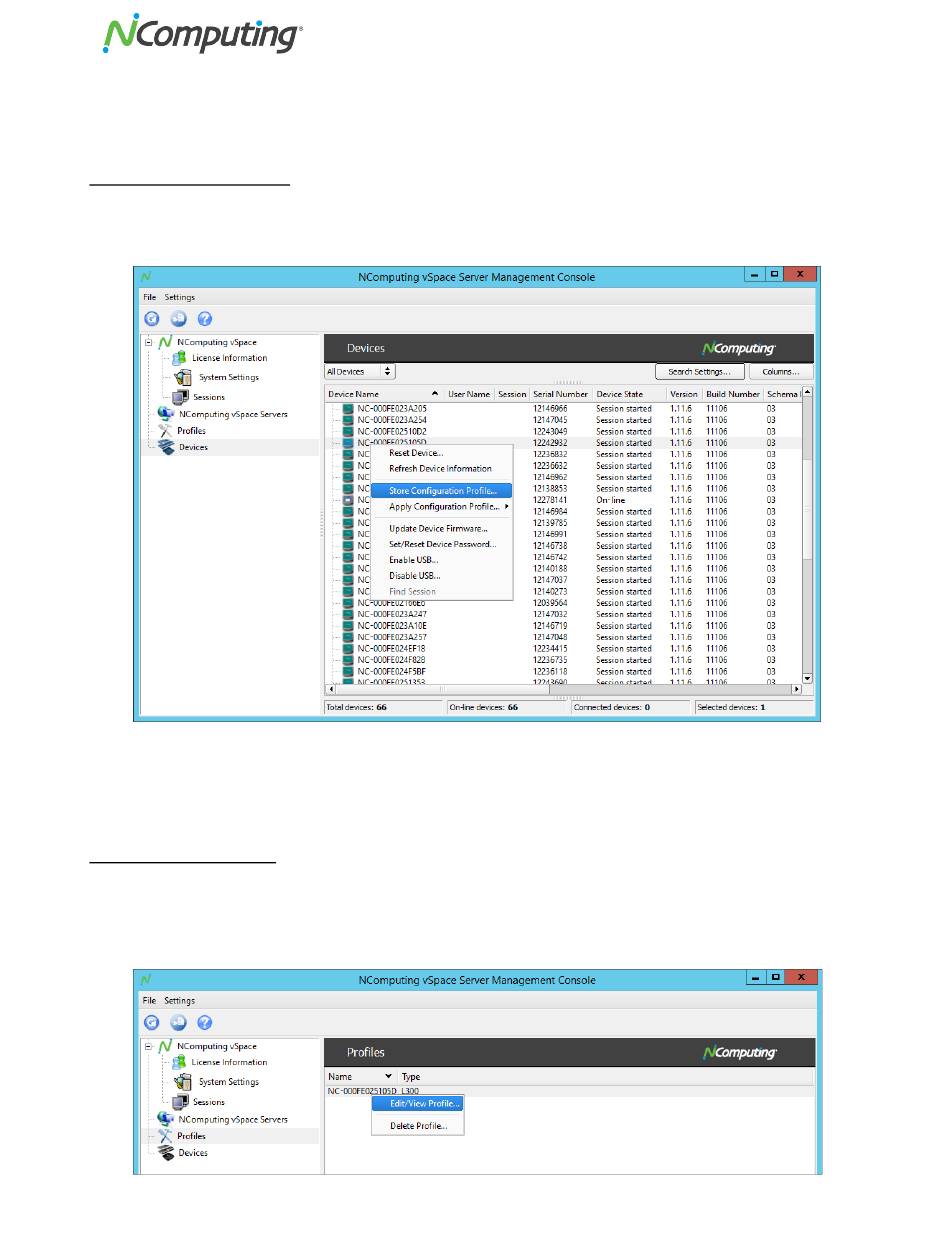Screen dimensions: 950x1248
Task: Click the serial number 12278141 On-line row
Action: click(x=564, y=500)
